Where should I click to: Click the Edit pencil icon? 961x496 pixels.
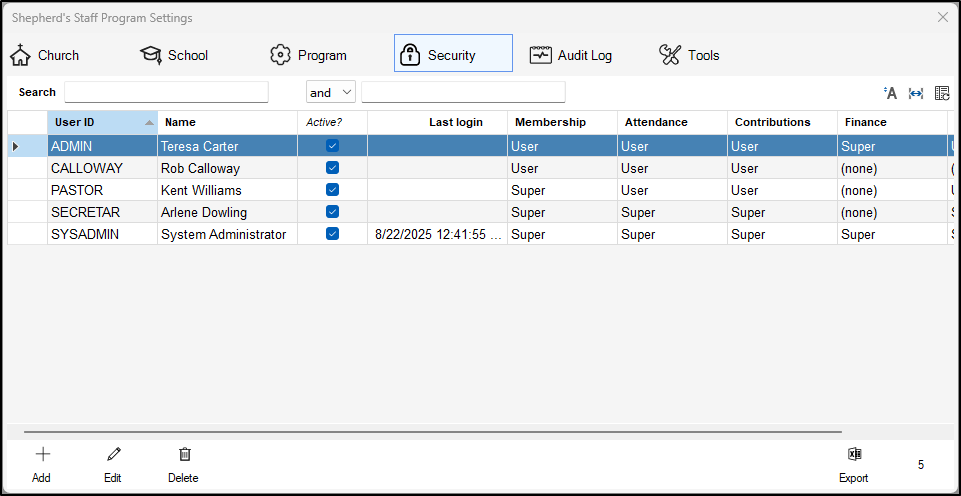(113, 454)
